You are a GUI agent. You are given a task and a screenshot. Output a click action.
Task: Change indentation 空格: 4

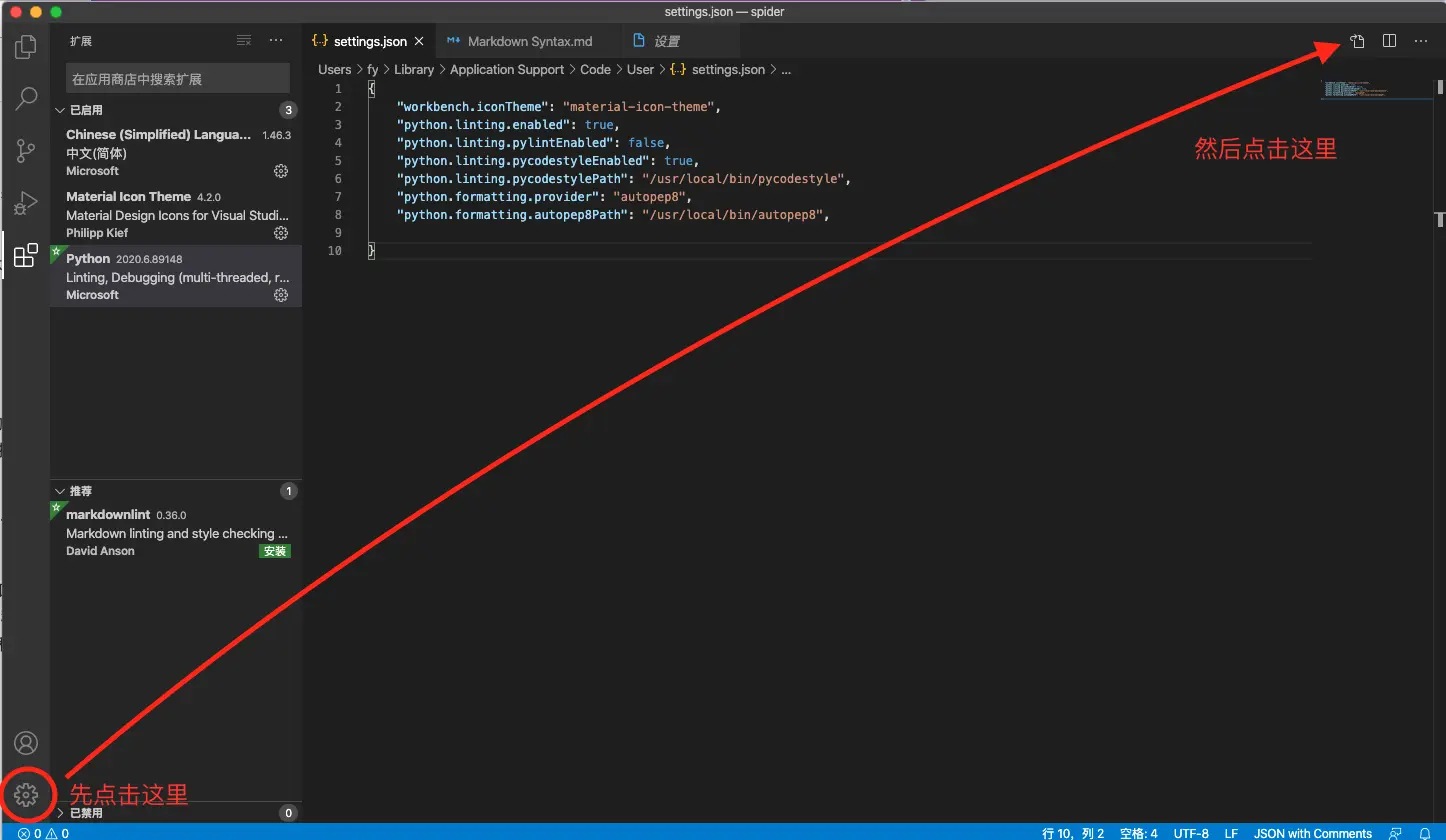[1138, 833]
